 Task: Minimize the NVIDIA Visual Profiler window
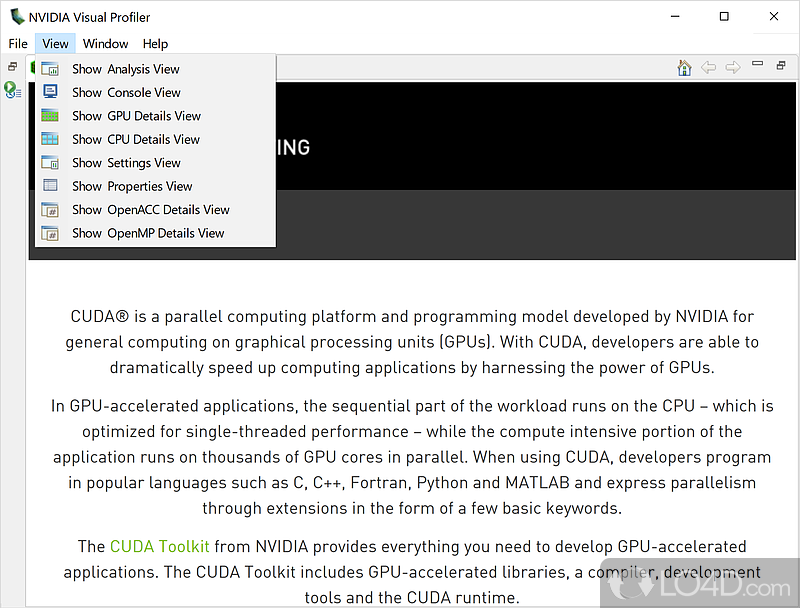click(x=675, y=16)
